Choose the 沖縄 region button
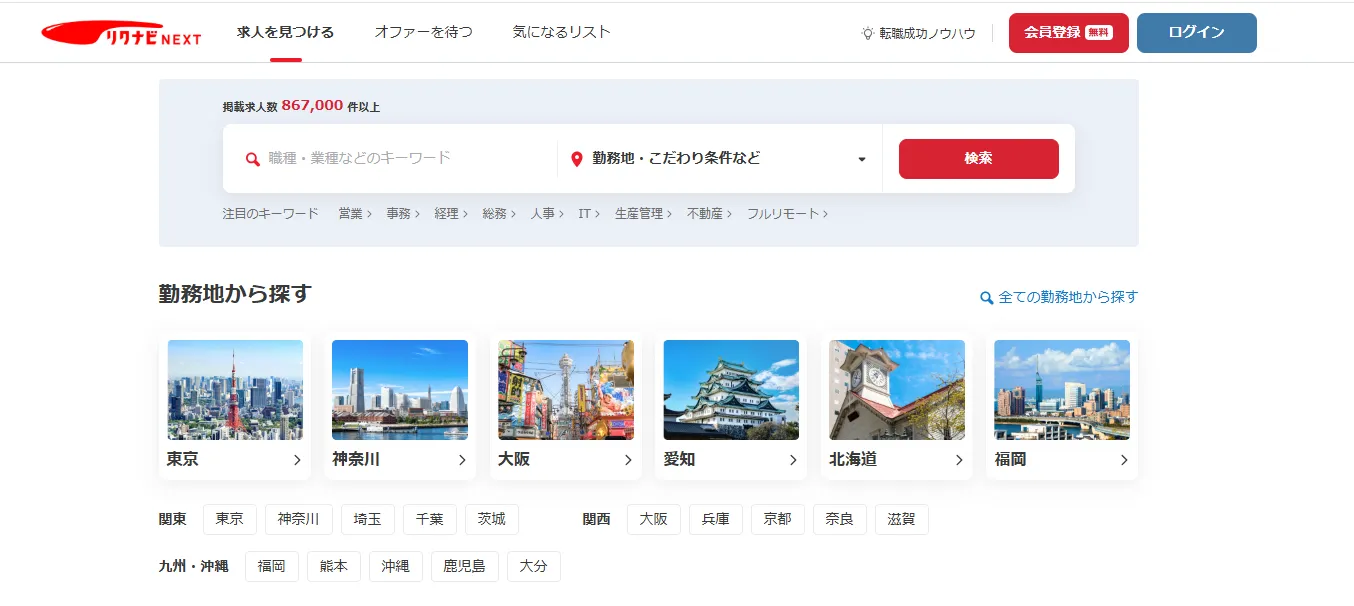This screenshot has height=606, width=1354. tap(396, 566)
